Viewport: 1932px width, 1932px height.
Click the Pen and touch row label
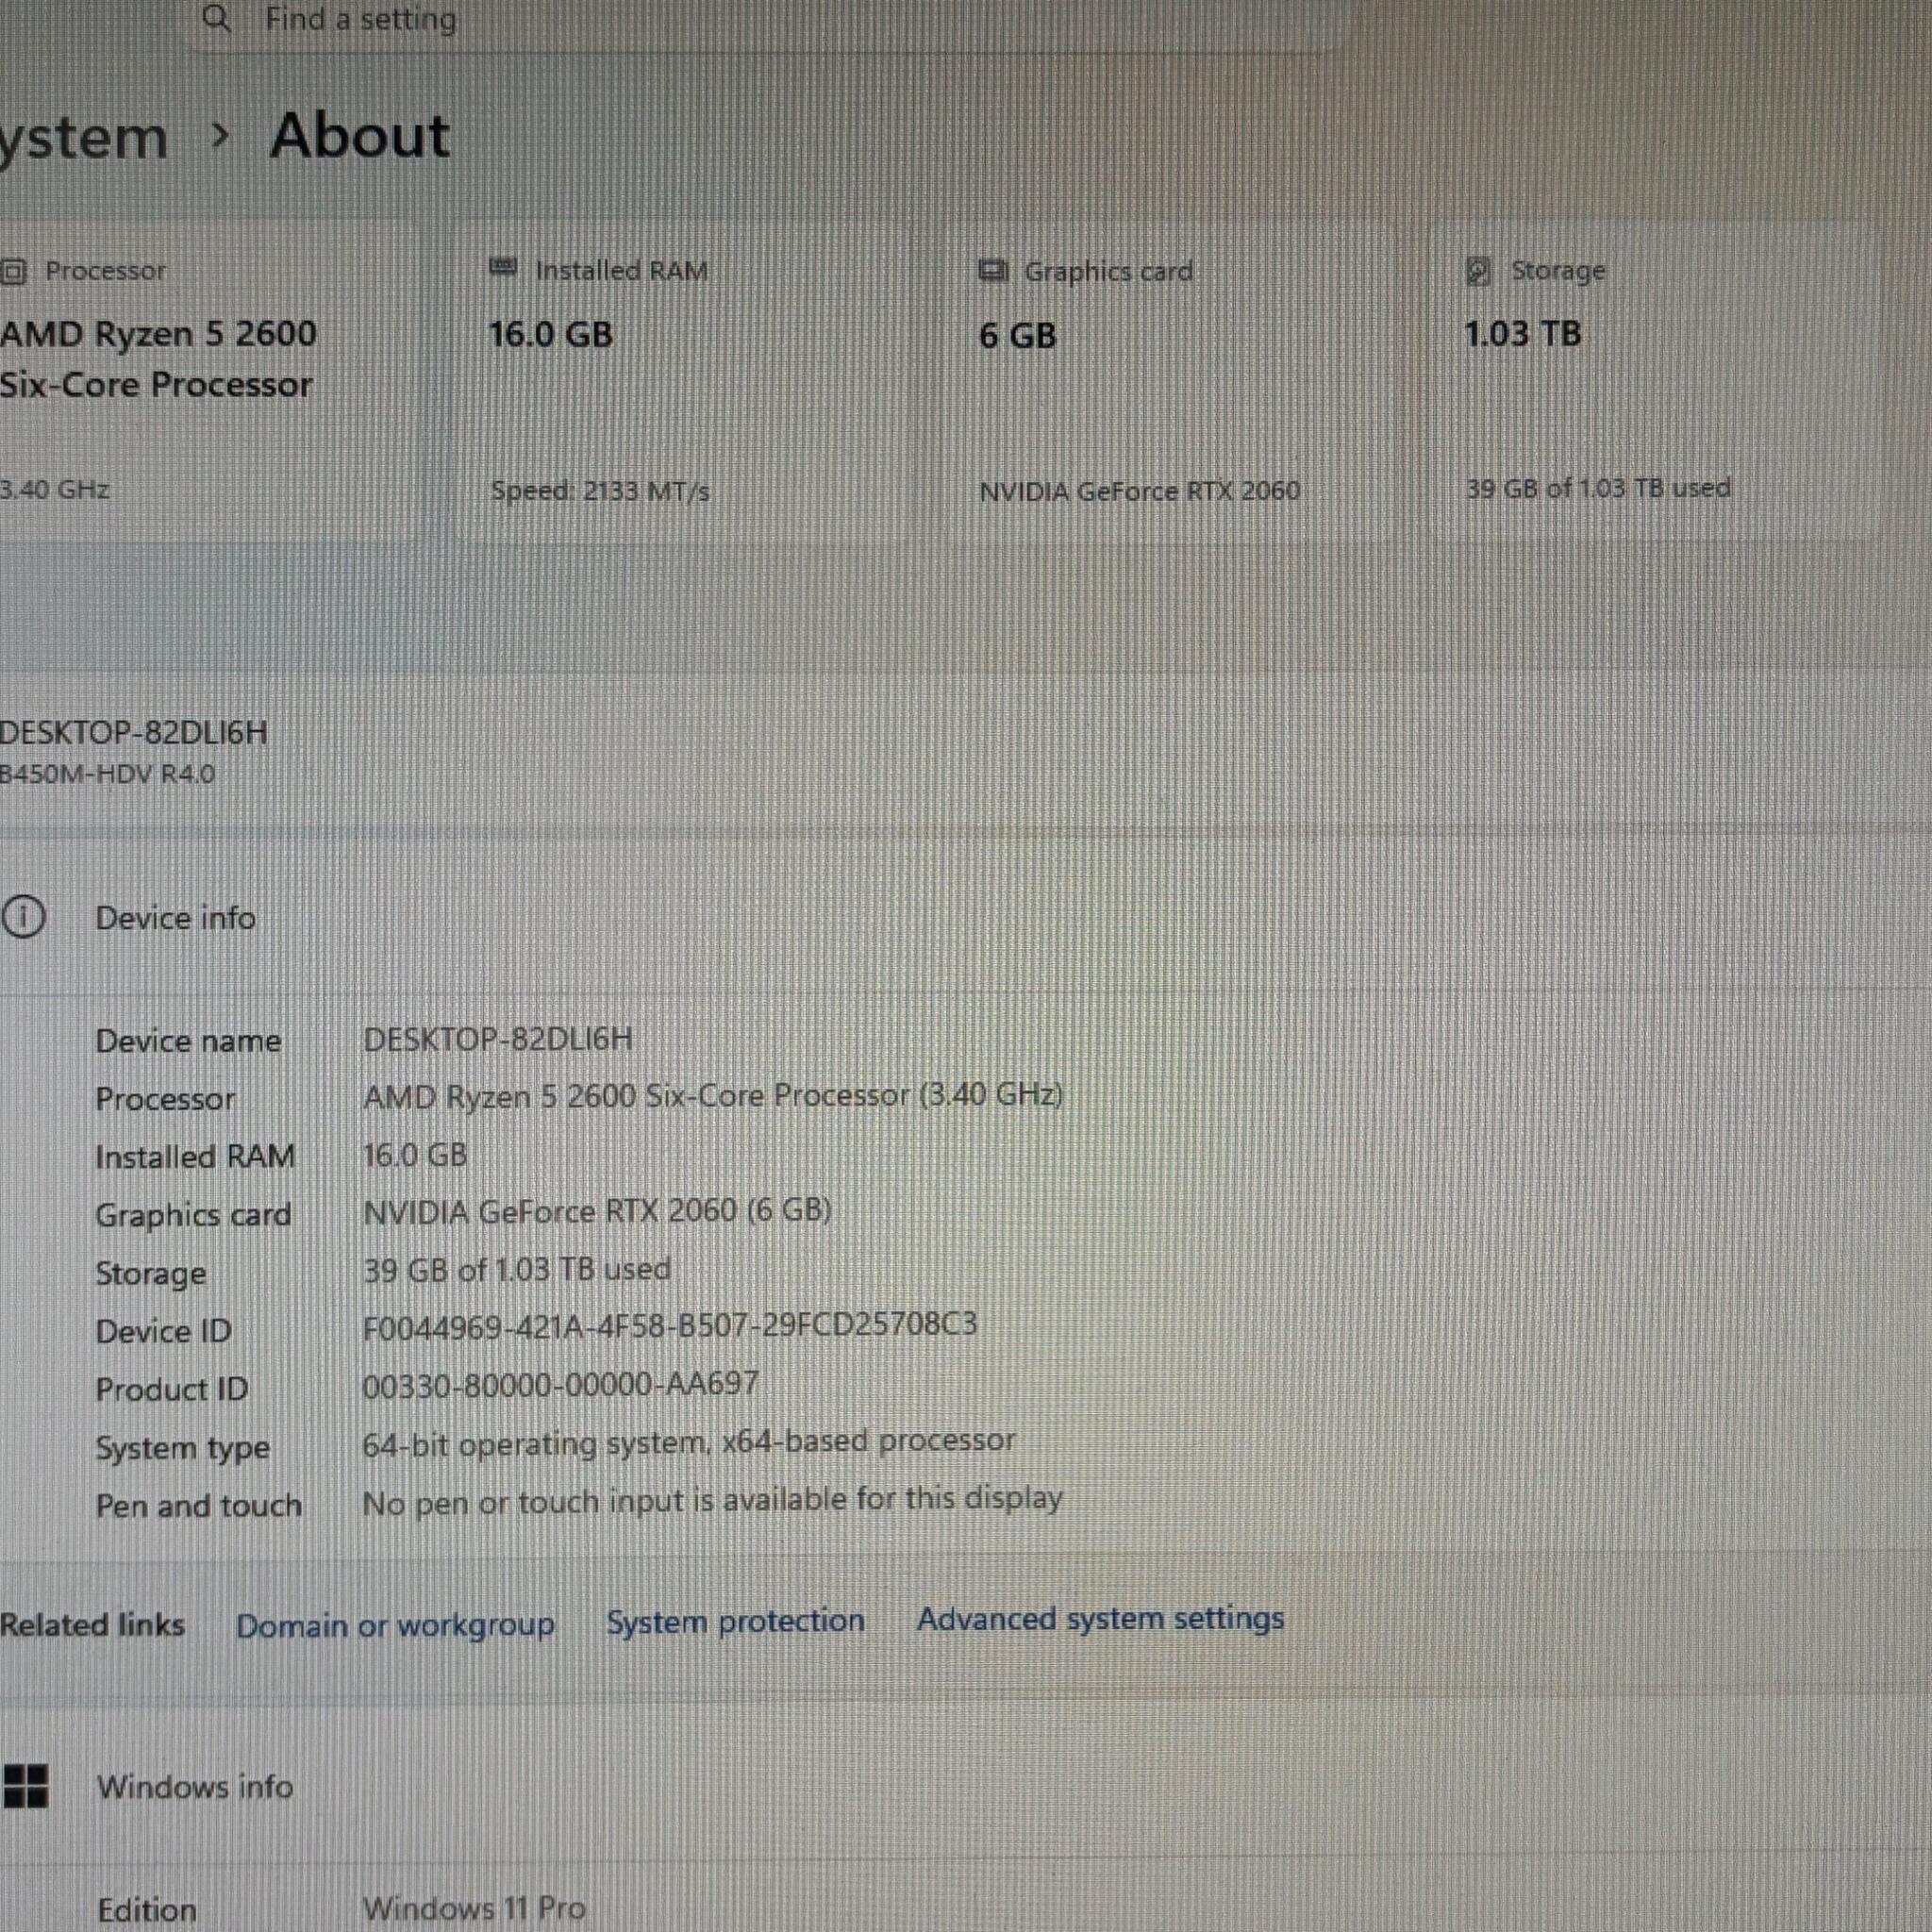click(x=198, y=1506)
